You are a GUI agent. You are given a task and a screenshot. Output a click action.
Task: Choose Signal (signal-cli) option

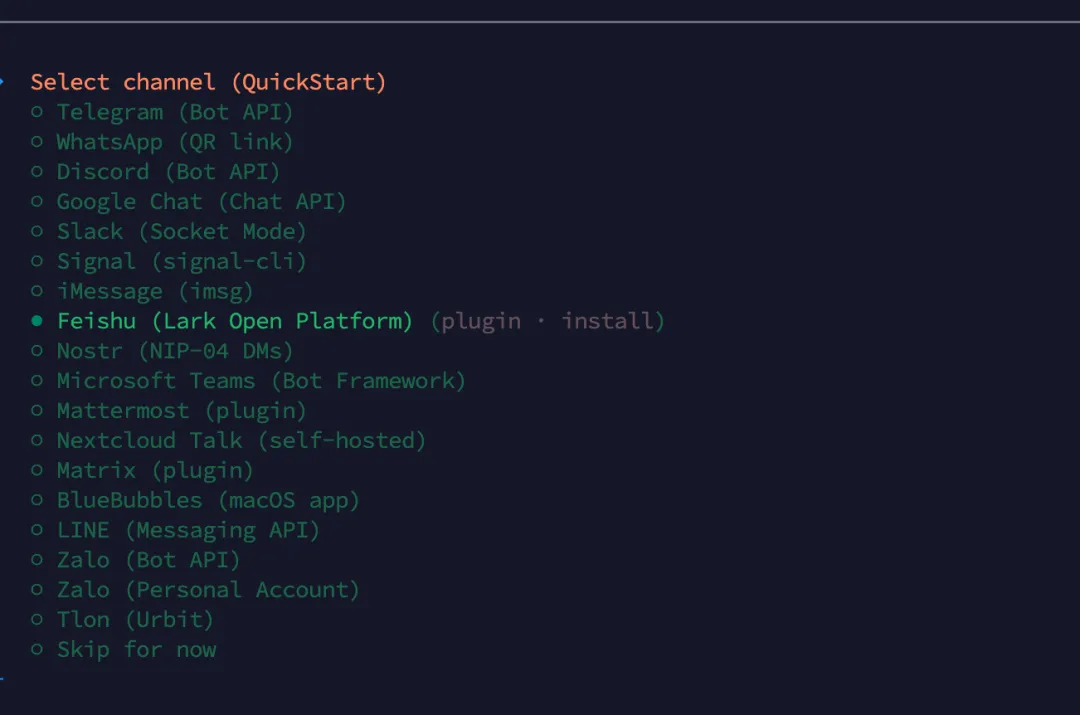point(180,262)
